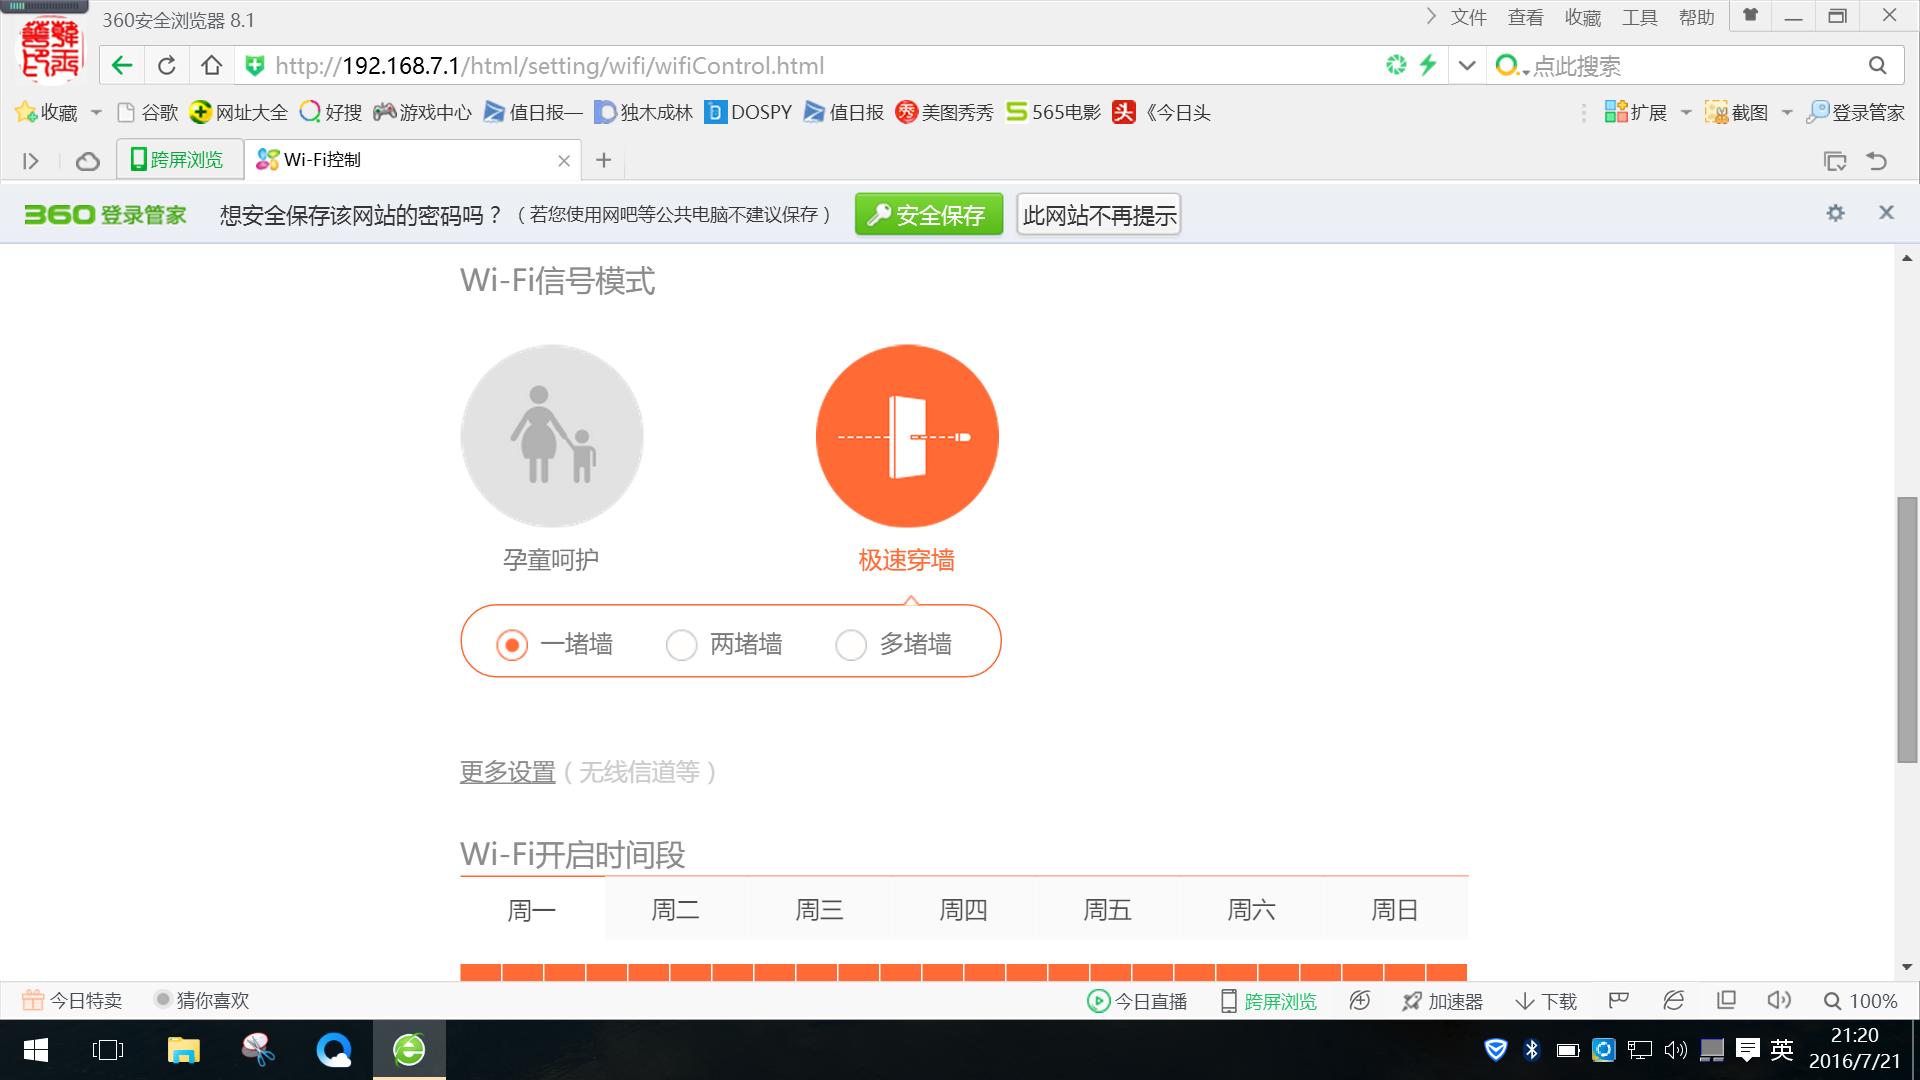Select the 多堵墙 radio option

pos(851,645)
